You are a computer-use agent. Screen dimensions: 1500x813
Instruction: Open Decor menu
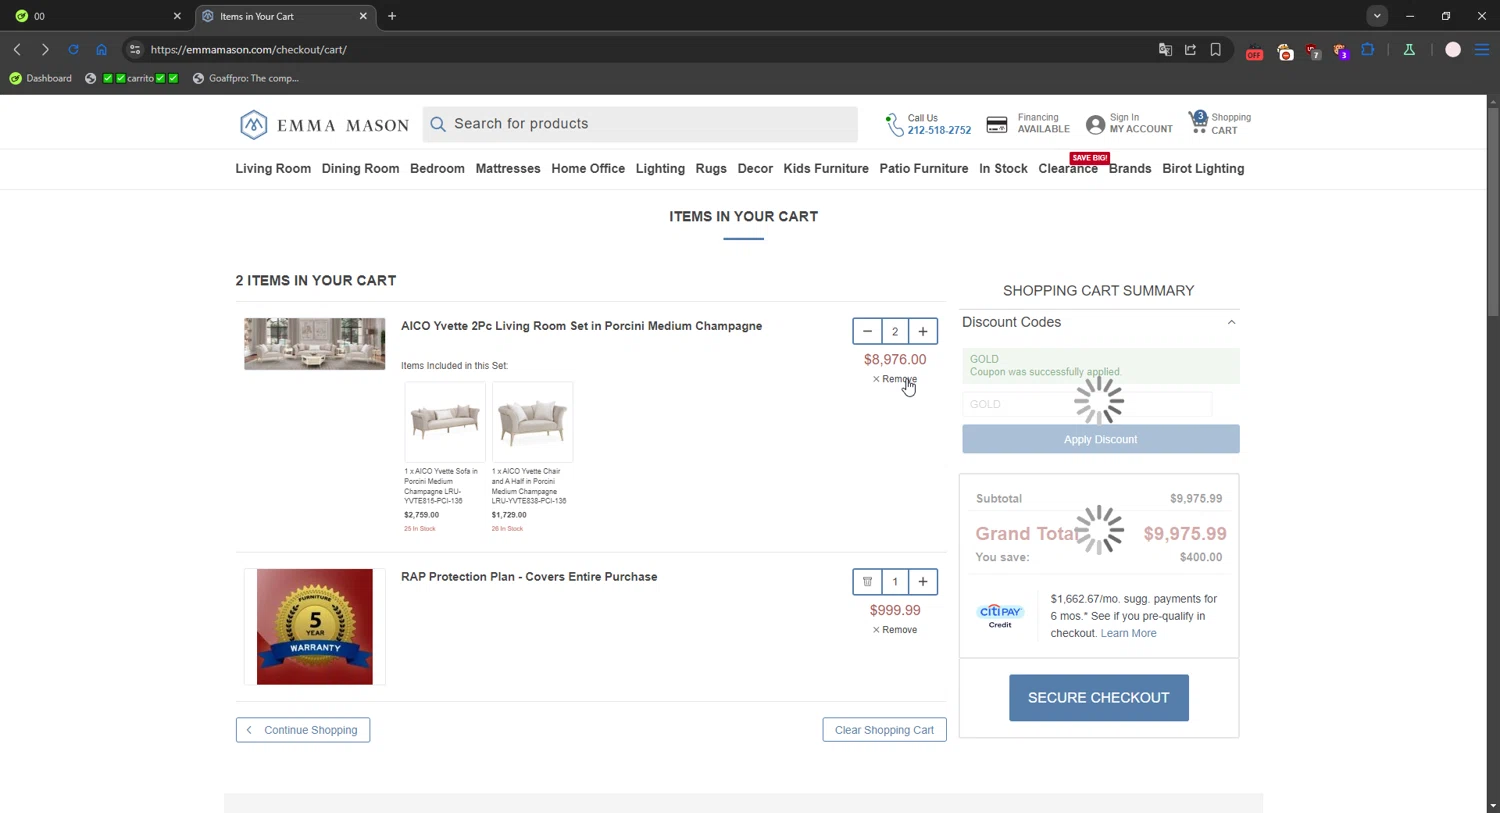(755, 168)
